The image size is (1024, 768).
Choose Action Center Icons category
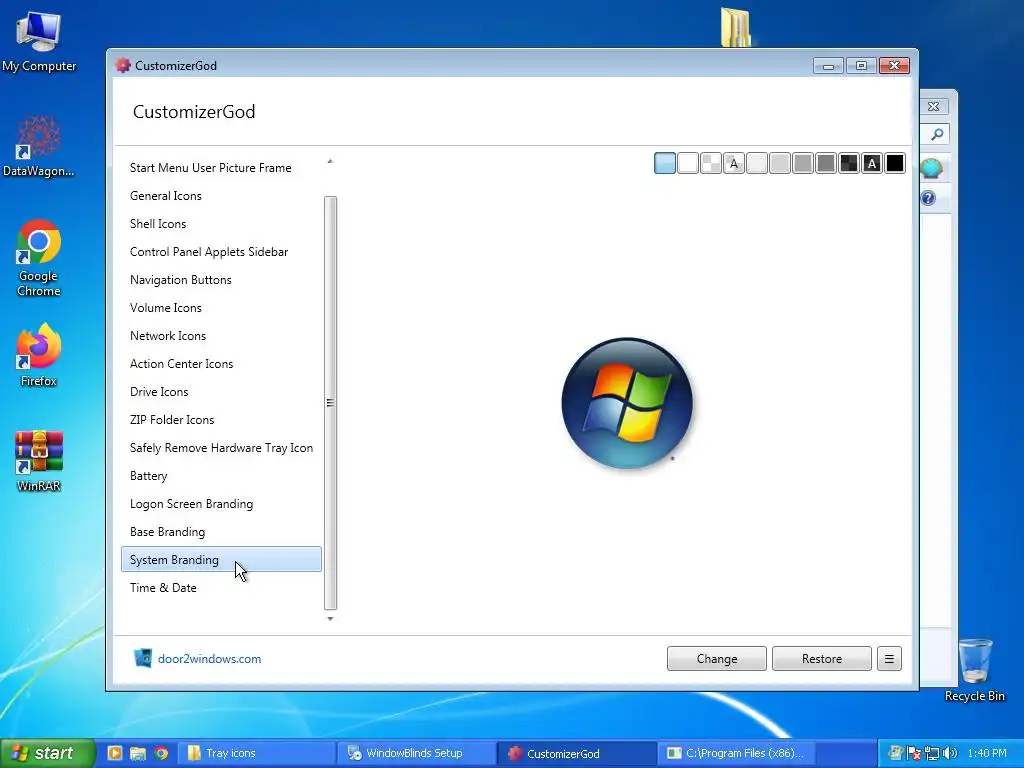(221, 364)
